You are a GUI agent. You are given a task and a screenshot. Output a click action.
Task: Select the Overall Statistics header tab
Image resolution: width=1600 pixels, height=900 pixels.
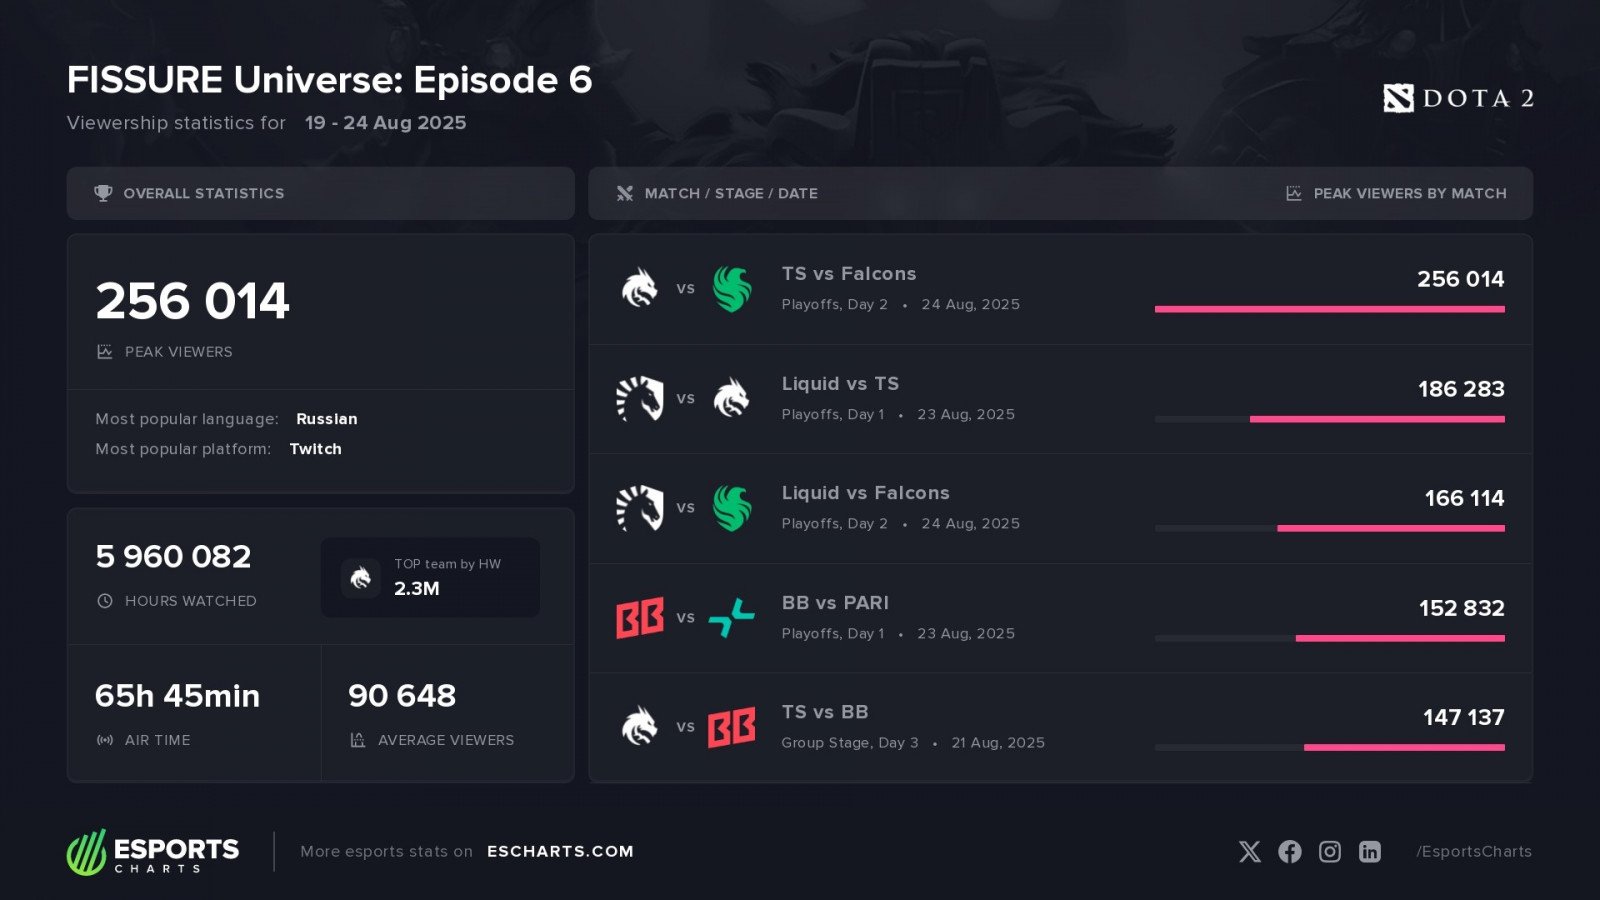(320, 193)
